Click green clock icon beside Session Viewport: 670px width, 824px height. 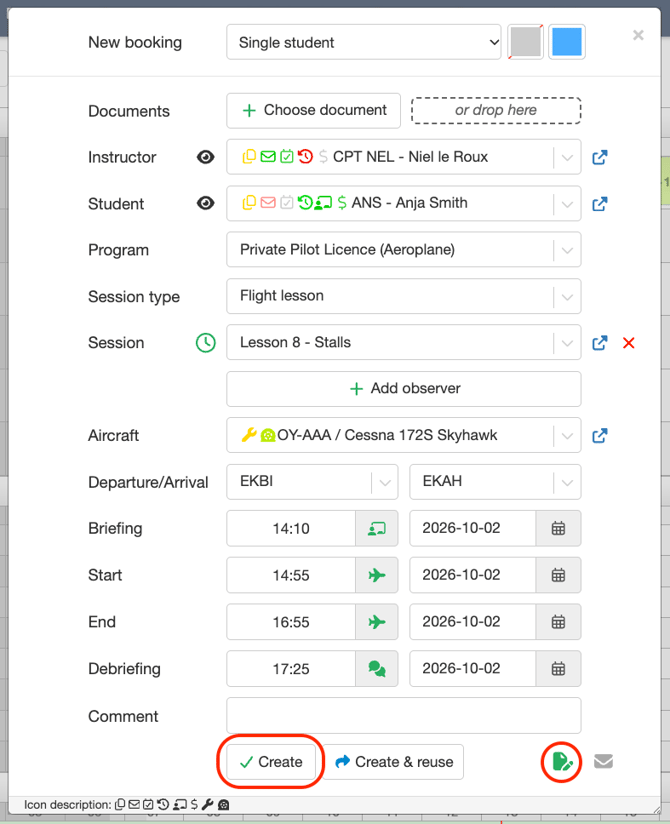coord(205,343)
